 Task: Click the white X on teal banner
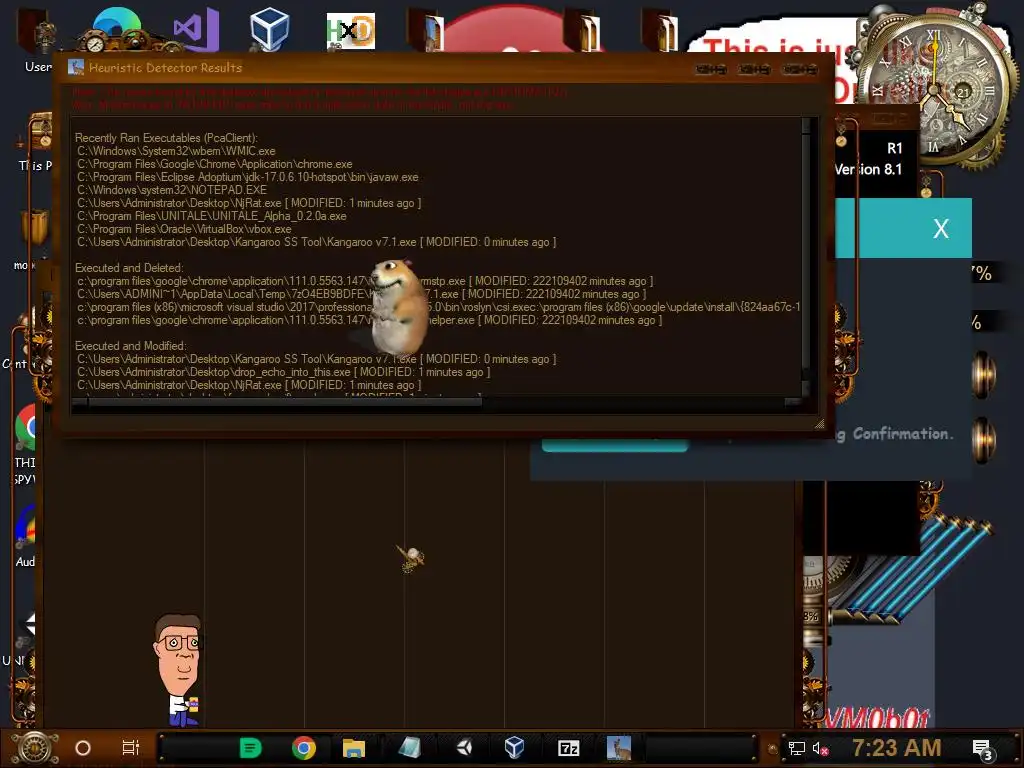940,229
